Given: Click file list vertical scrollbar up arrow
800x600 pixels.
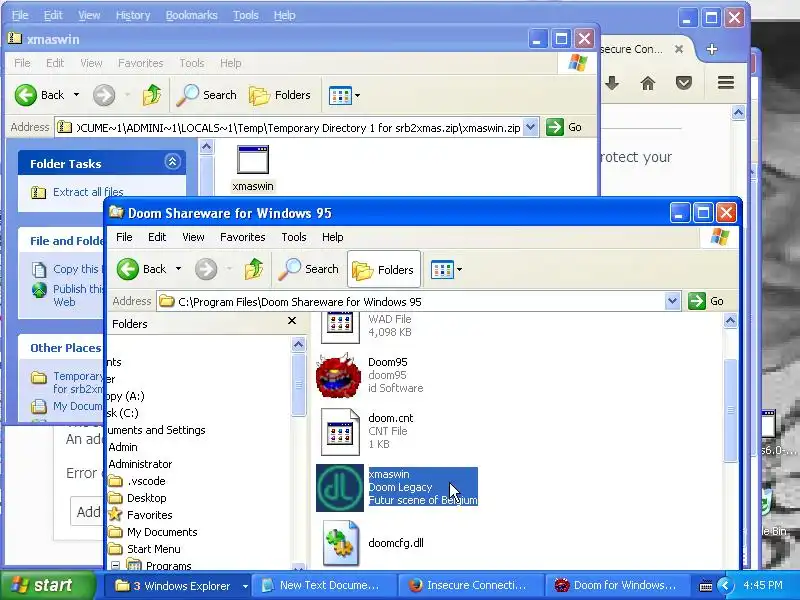Looking at the screenshot, I should (x=730, y=321).
